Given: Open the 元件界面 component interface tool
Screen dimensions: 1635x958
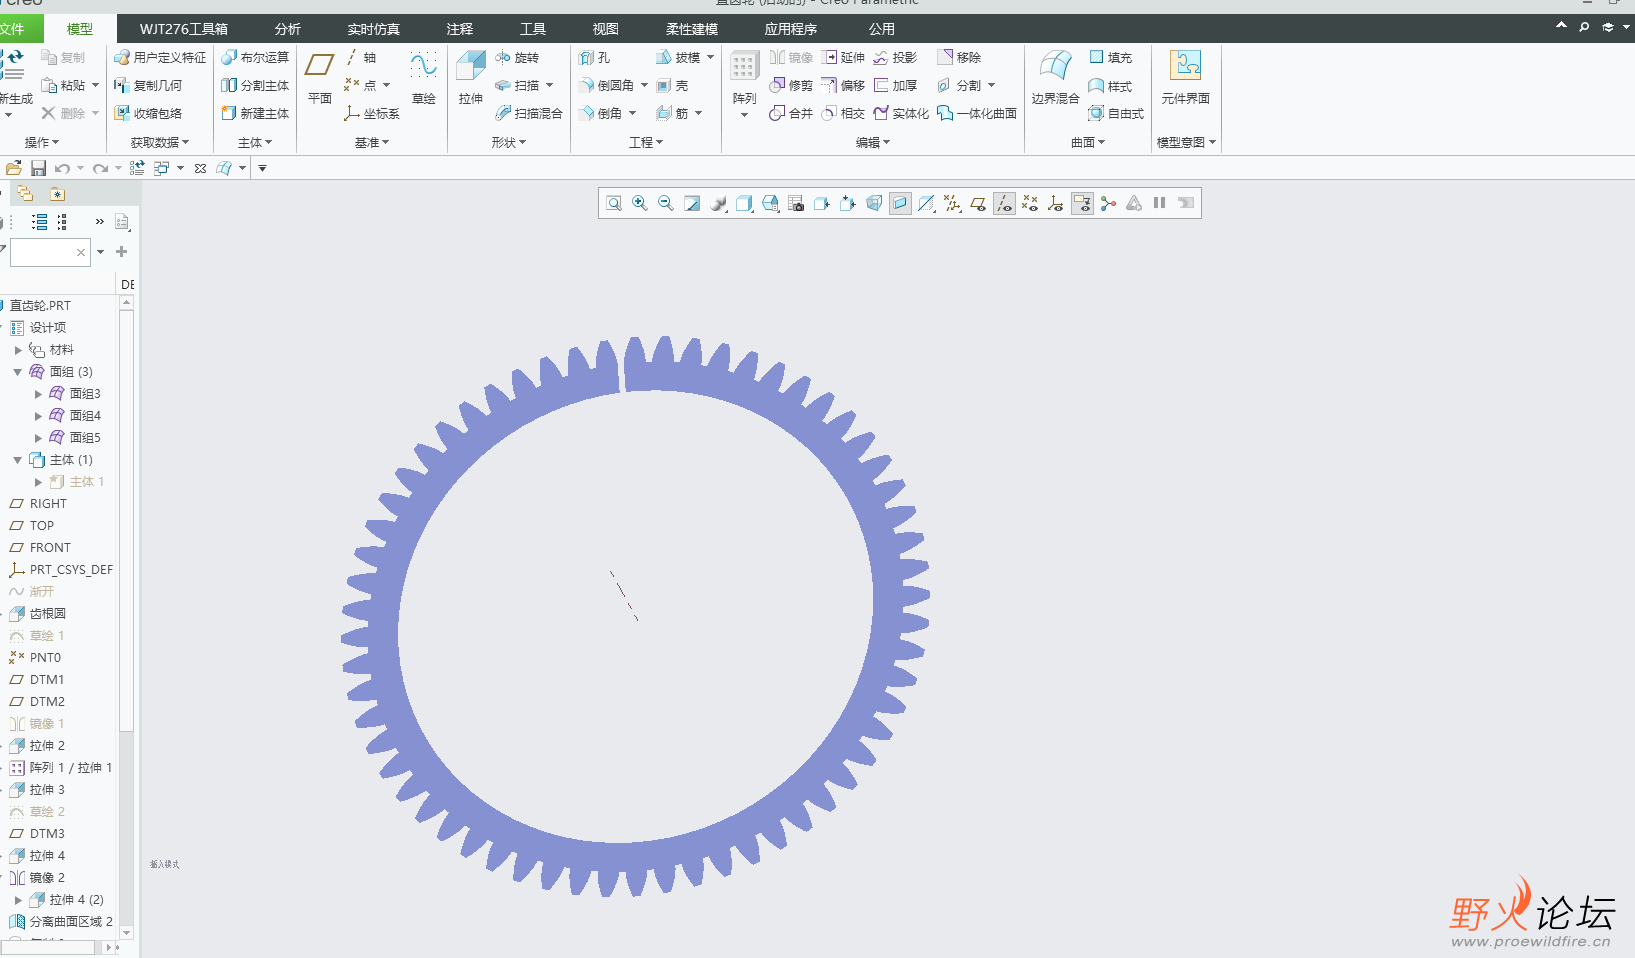Looking at the screenshot, I should pos(1186,66).
